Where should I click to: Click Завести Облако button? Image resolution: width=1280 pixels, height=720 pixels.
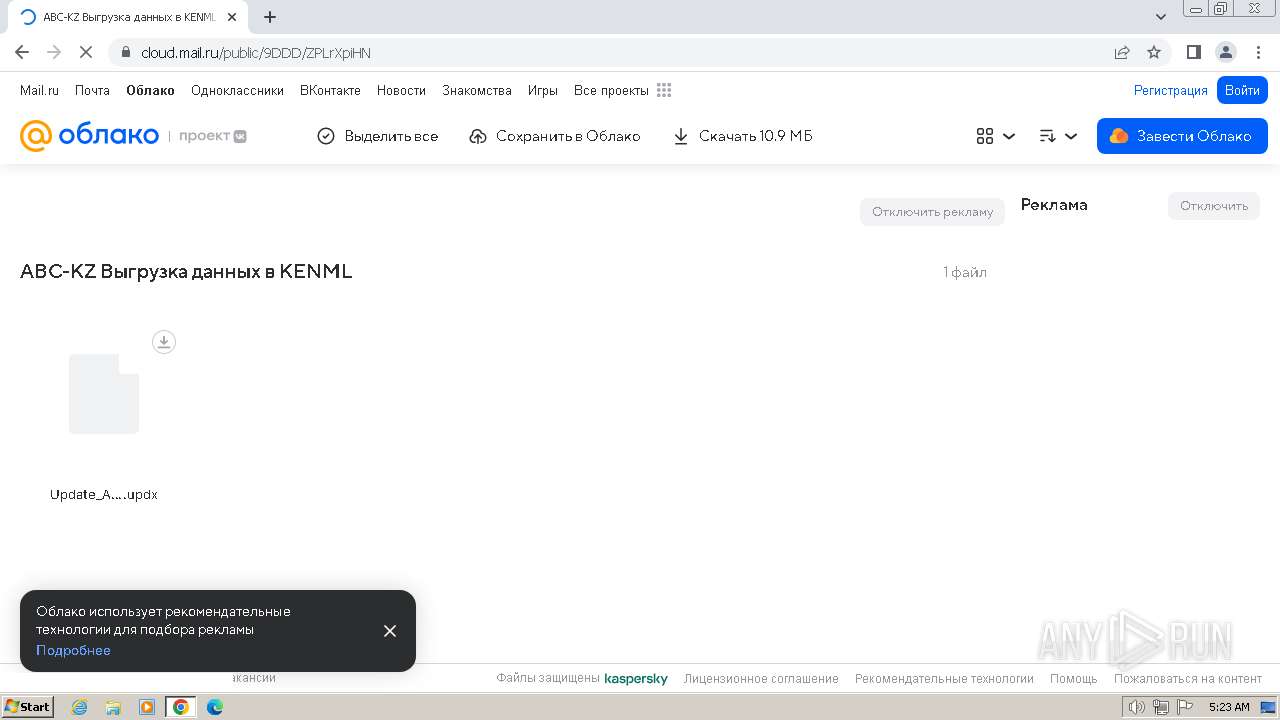(x=1182, y=136)
